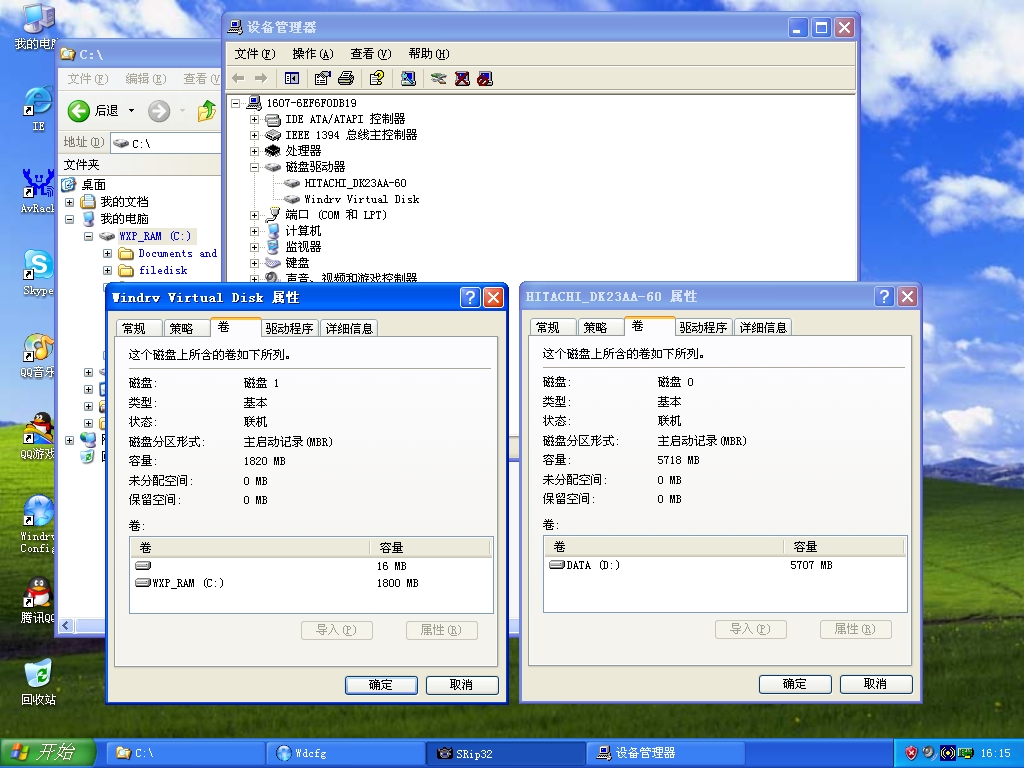Click the Scan for hardware changes icon
This screenshot has width=1024, height=768.
tap(408, 78)
